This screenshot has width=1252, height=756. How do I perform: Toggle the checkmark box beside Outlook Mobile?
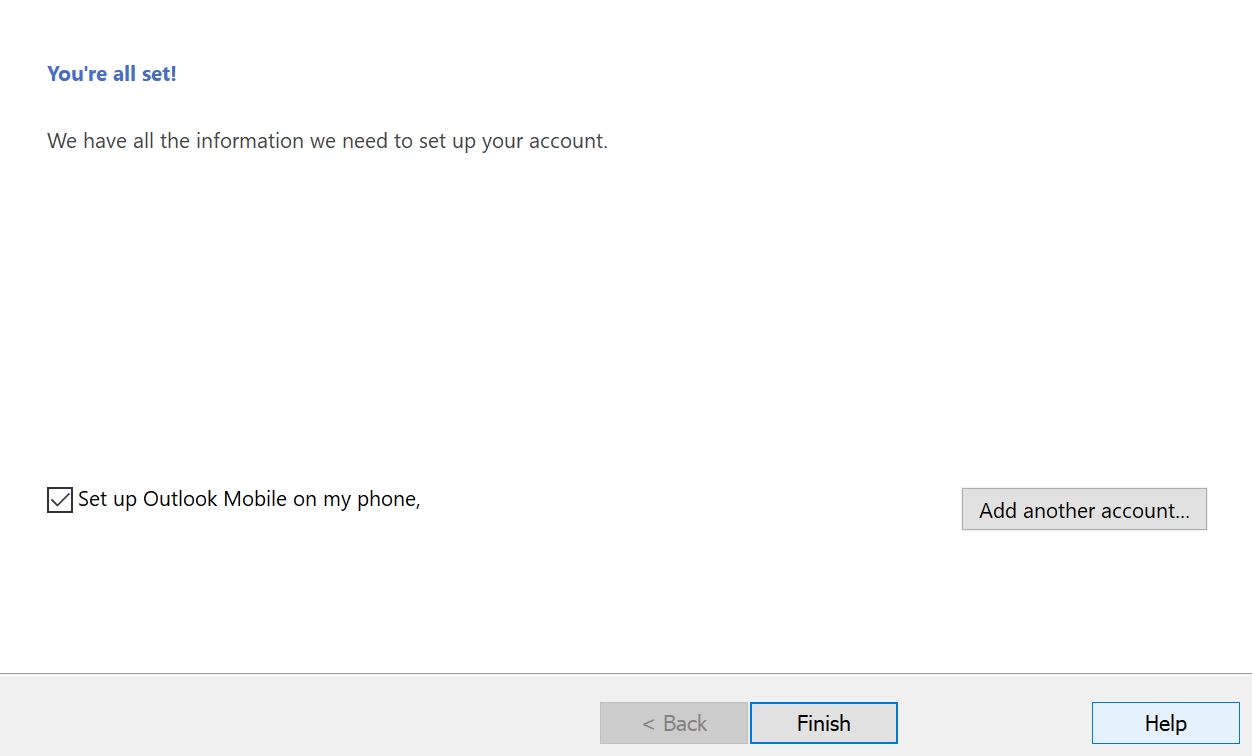click(x=60, y=499)
